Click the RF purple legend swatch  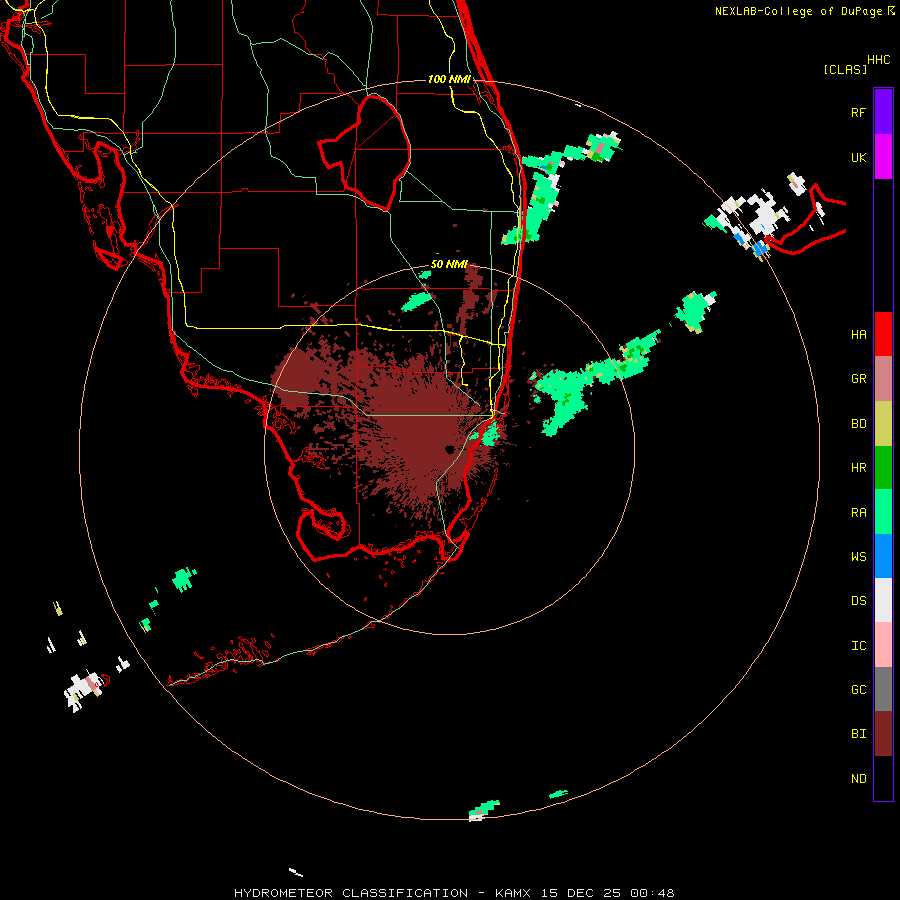883,112
